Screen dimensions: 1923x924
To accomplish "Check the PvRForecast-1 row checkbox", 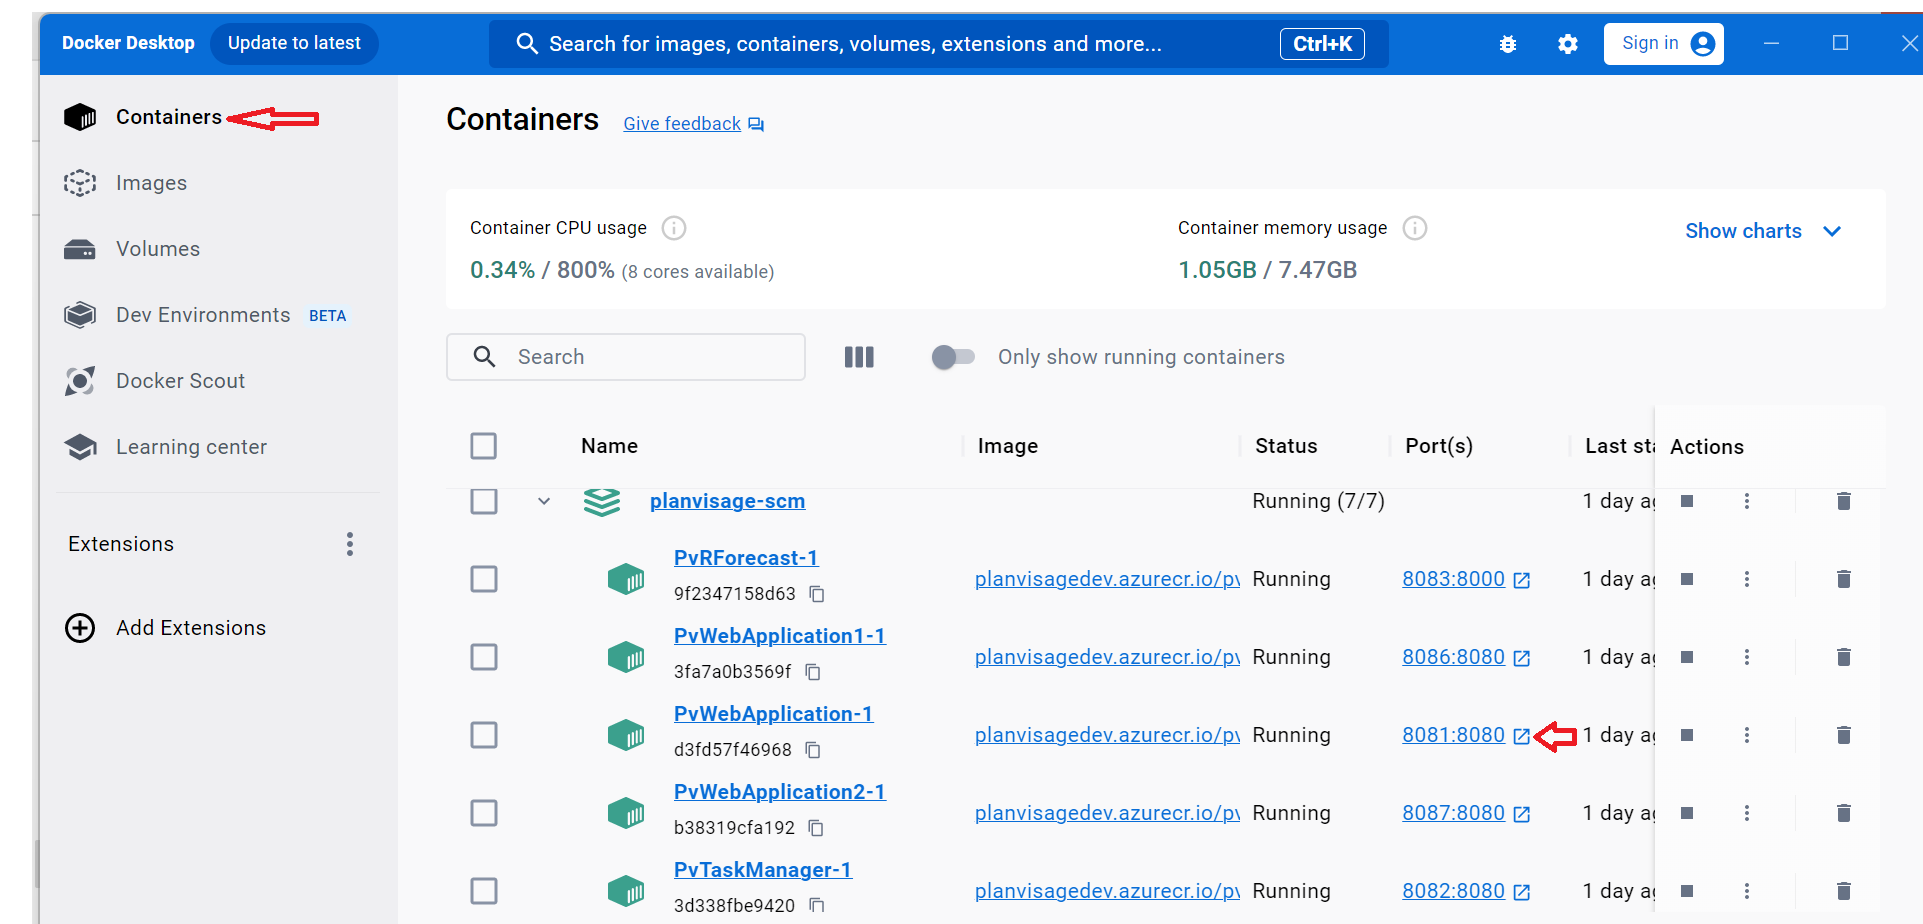I will coord(484,579).
